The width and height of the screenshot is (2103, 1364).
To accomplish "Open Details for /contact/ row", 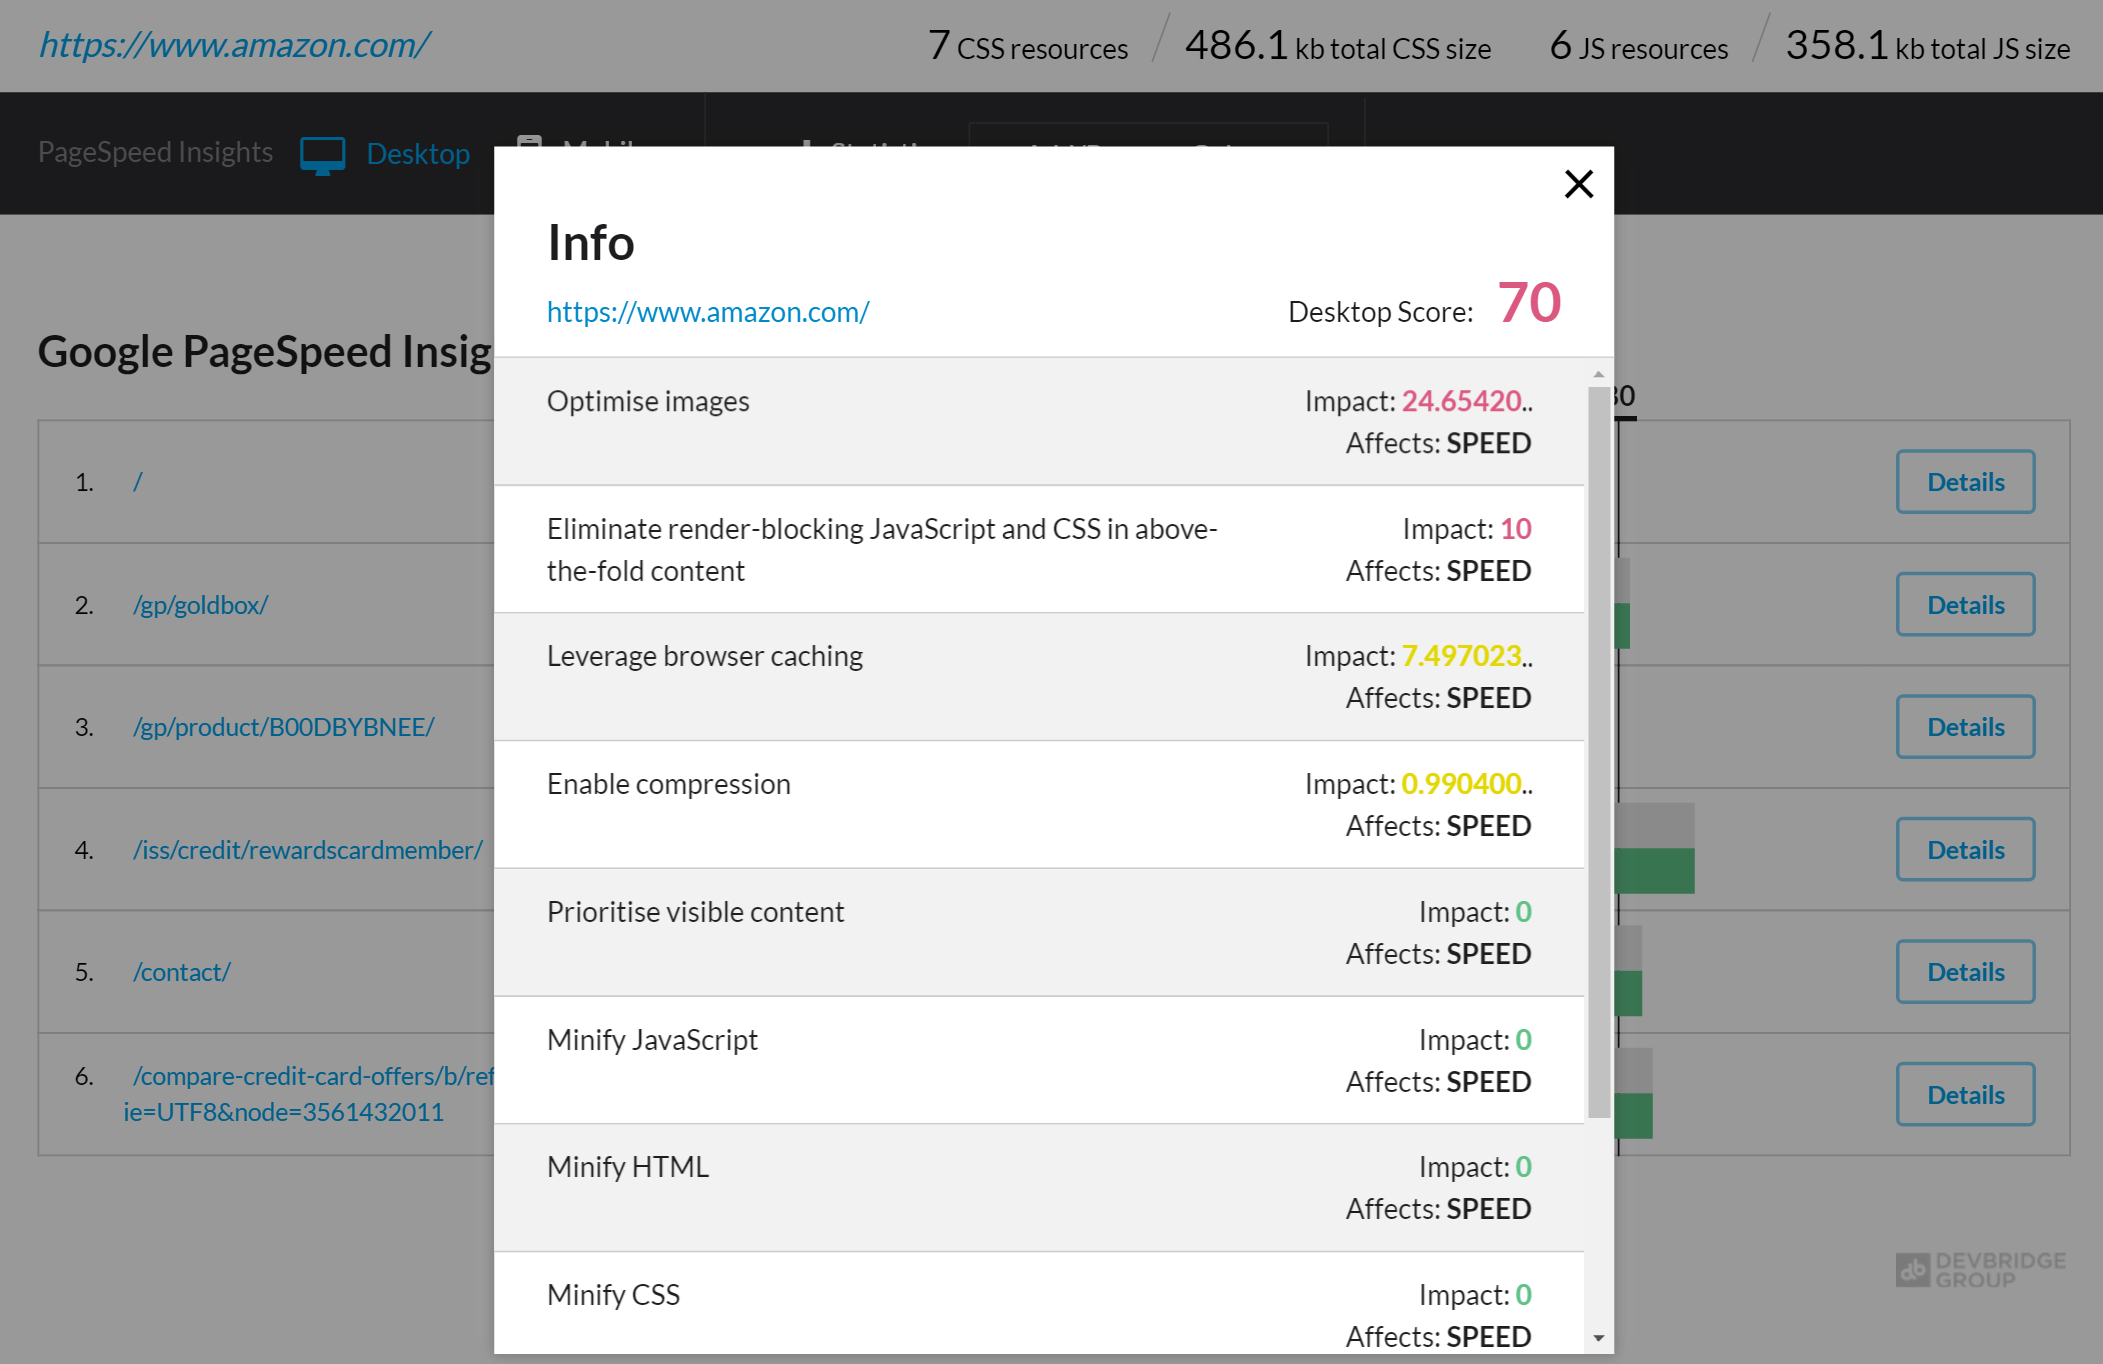I will pos(1965,972).
